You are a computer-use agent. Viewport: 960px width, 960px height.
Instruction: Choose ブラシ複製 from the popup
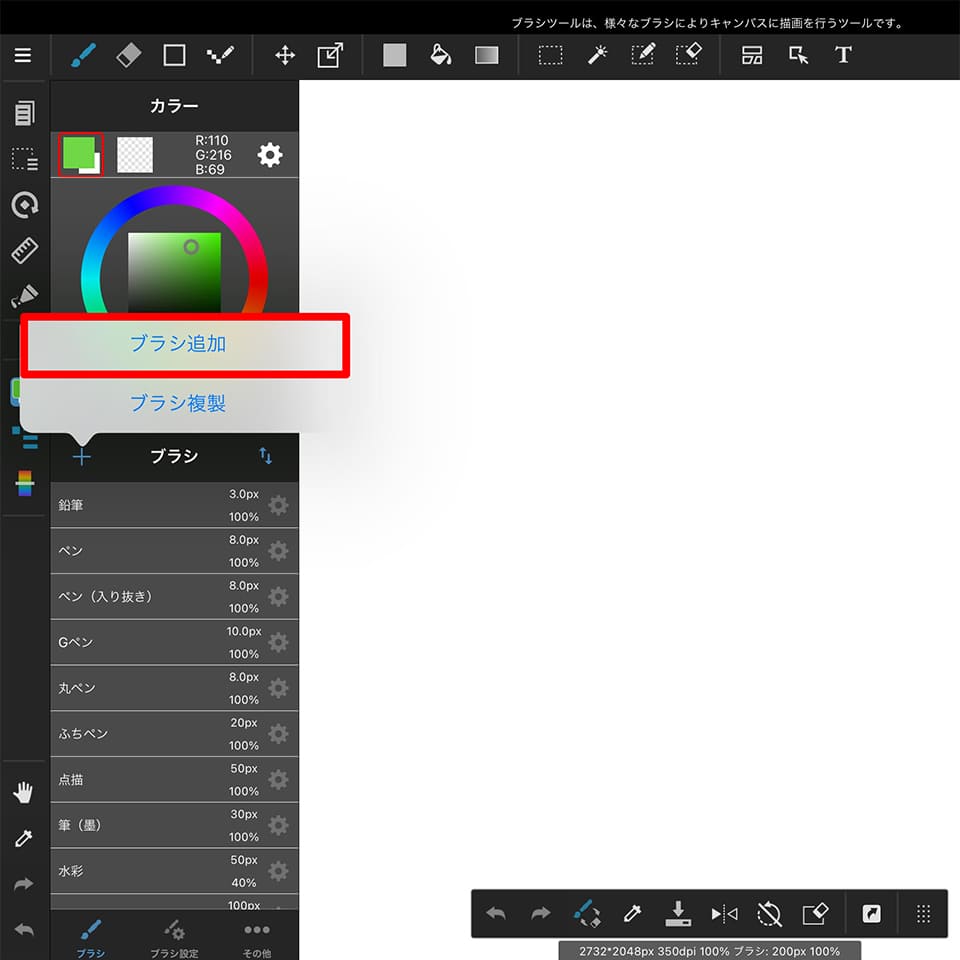click(178, 403)
